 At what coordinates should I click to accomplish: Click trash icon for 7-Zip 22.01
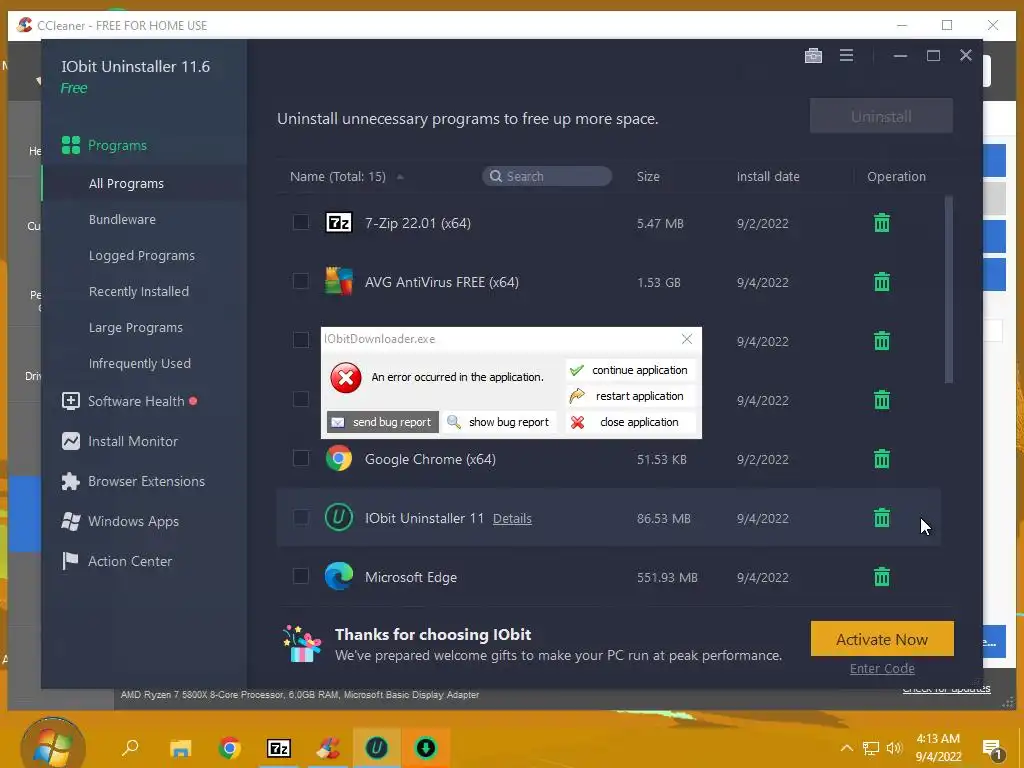882,223
